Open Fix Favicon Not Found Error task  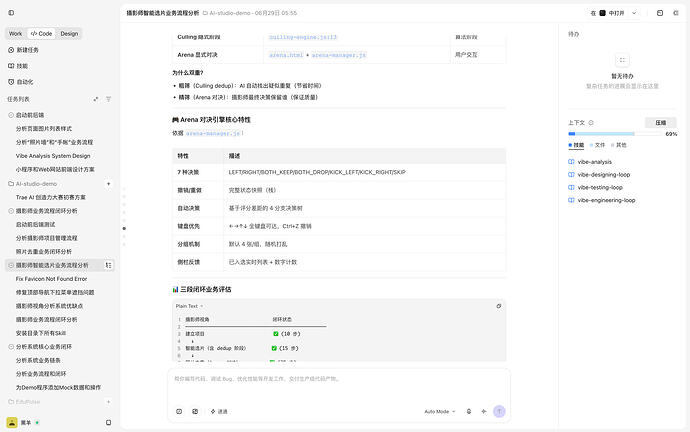point(51,279)
